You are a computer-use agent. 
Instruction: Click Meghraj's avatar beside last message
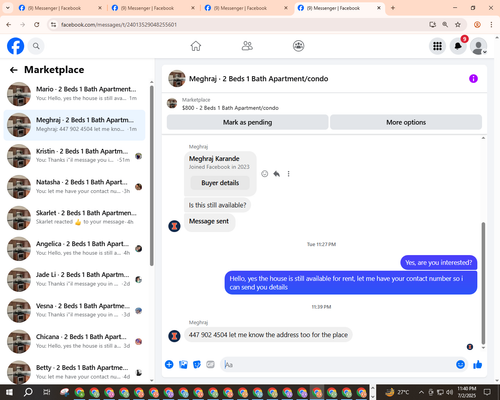[174, 336]
